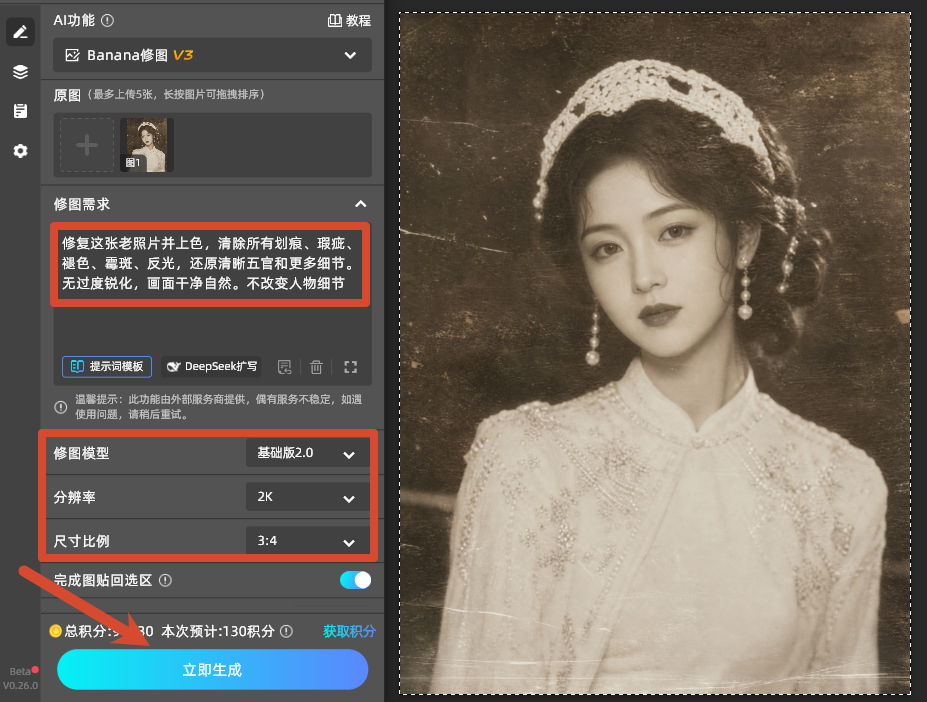Image resolution: width=927 pixels, height=702 pixels.
Task: Click the 原图 section label text
Action: click(67, 95)
